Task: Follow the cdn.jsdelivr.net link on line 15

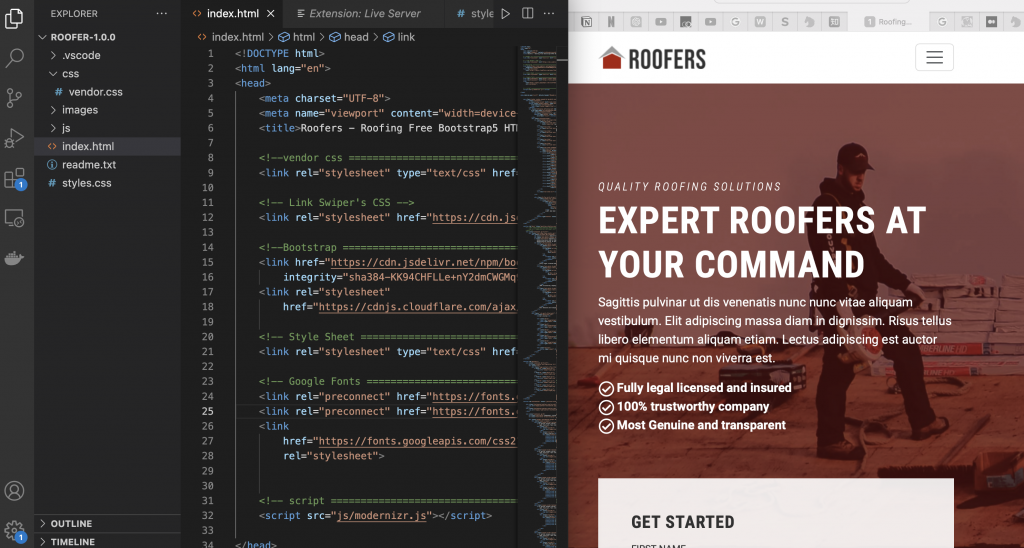Action: tap(424, 263)
